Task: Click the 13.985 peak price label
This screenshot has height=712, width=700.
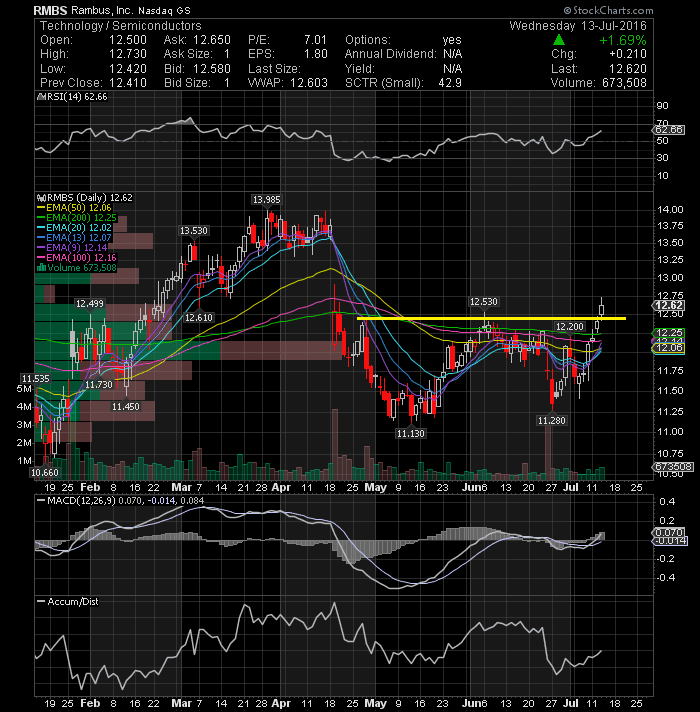Action: (x=266, y=199)
